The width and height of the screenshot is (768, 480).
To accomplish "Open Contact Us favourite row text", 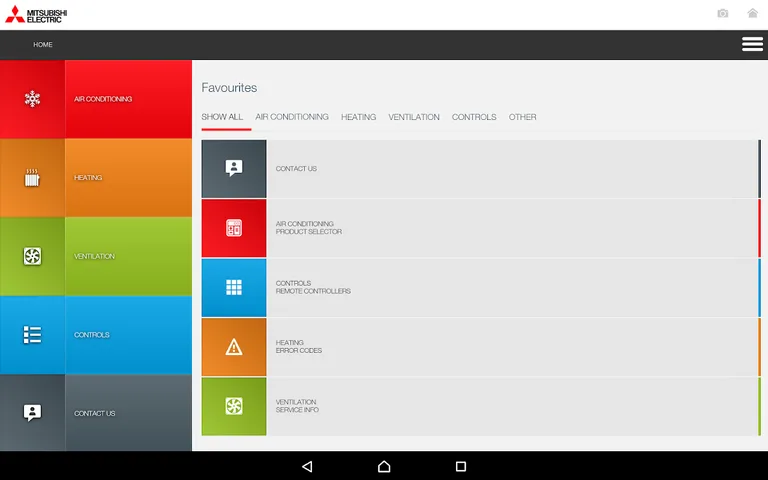I will pos(296,168).
